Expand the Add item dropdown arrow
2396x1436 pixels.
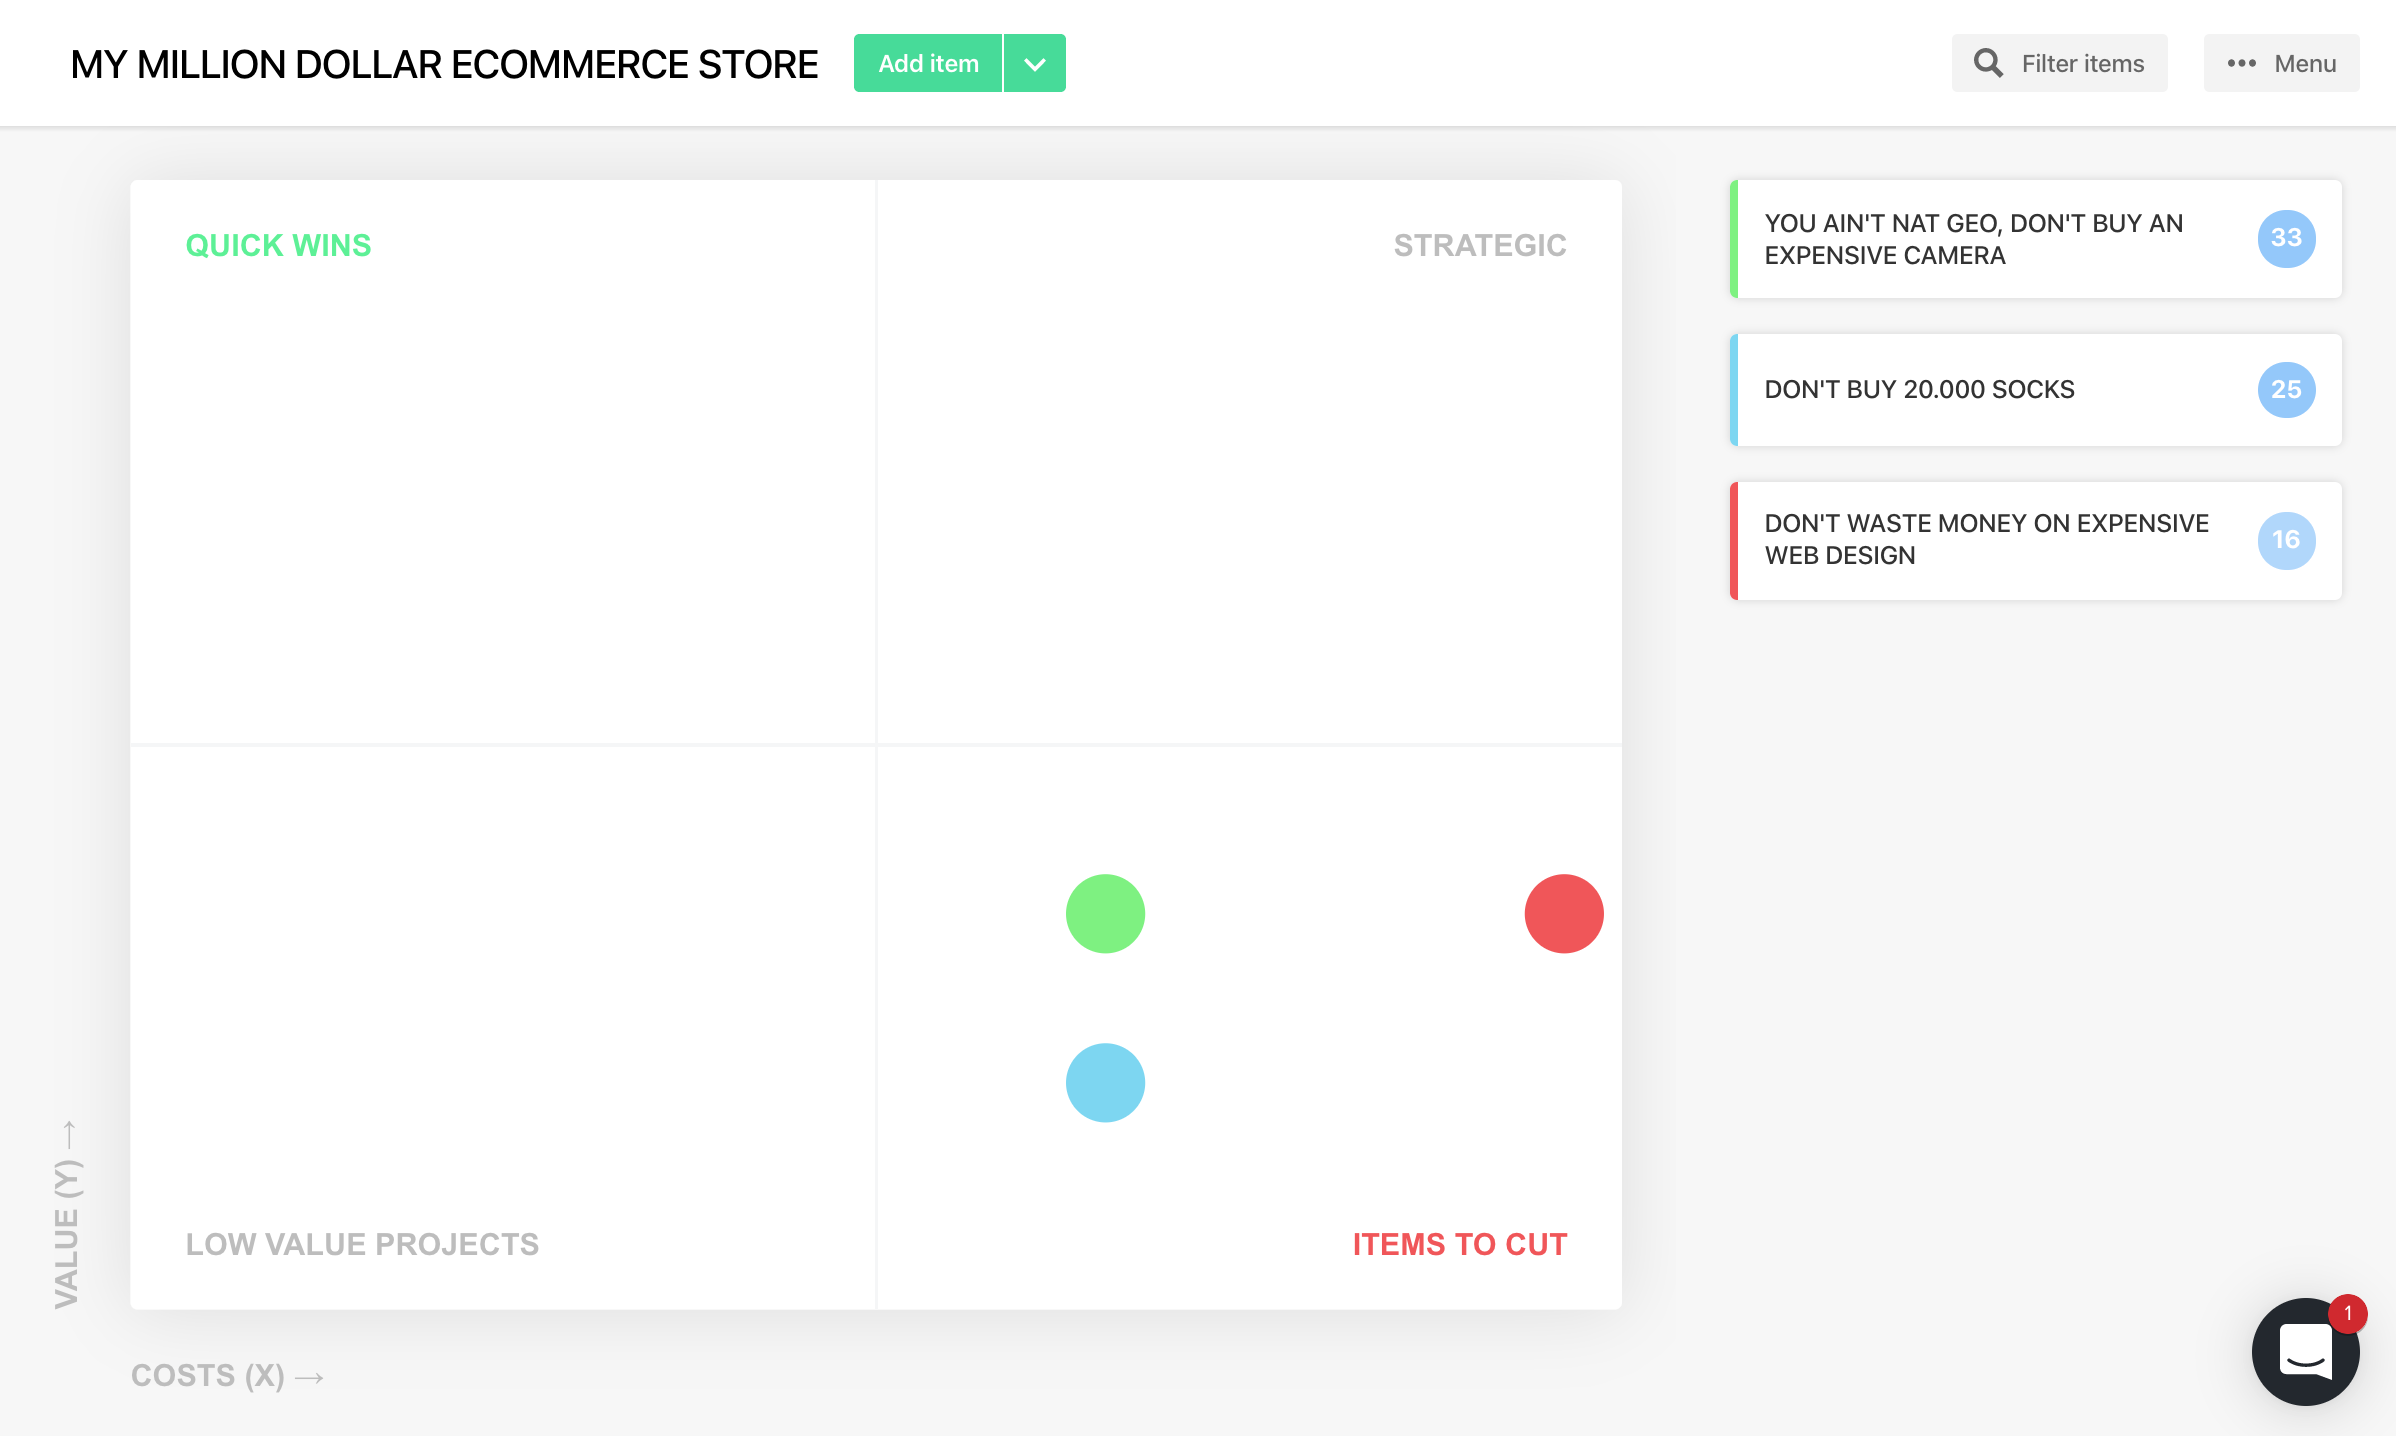pos(1035,64)
